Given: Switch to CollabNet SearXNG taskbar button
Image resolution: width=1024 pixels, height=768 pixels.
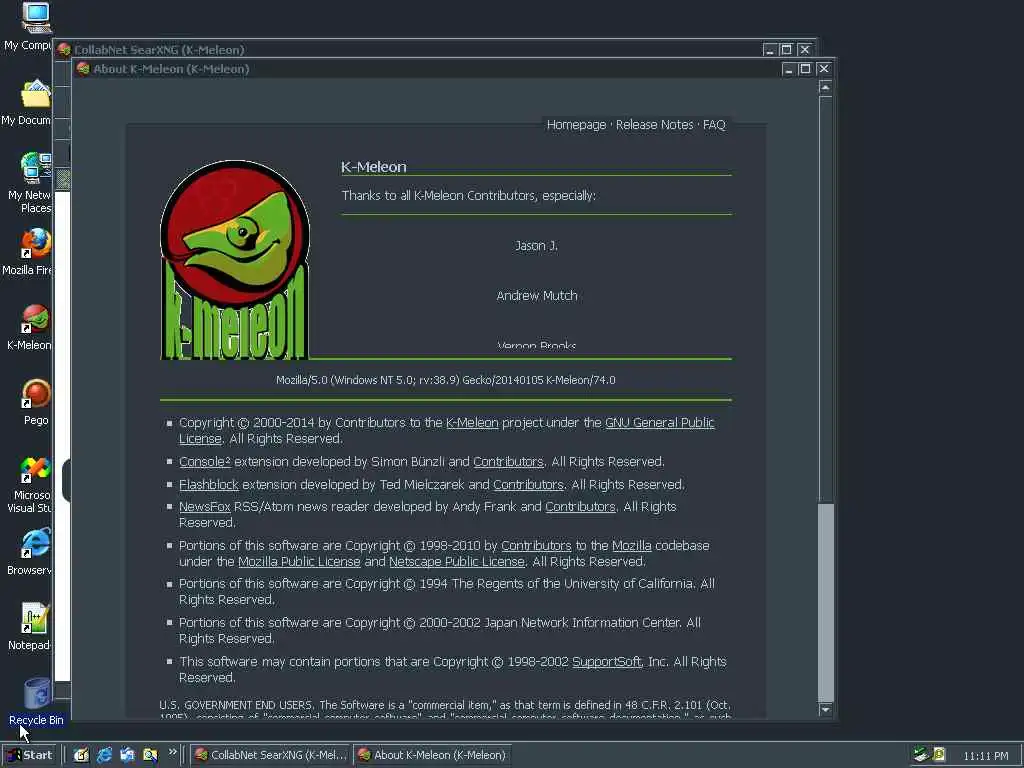Looking at the screenshot, I should coord(271,755).
